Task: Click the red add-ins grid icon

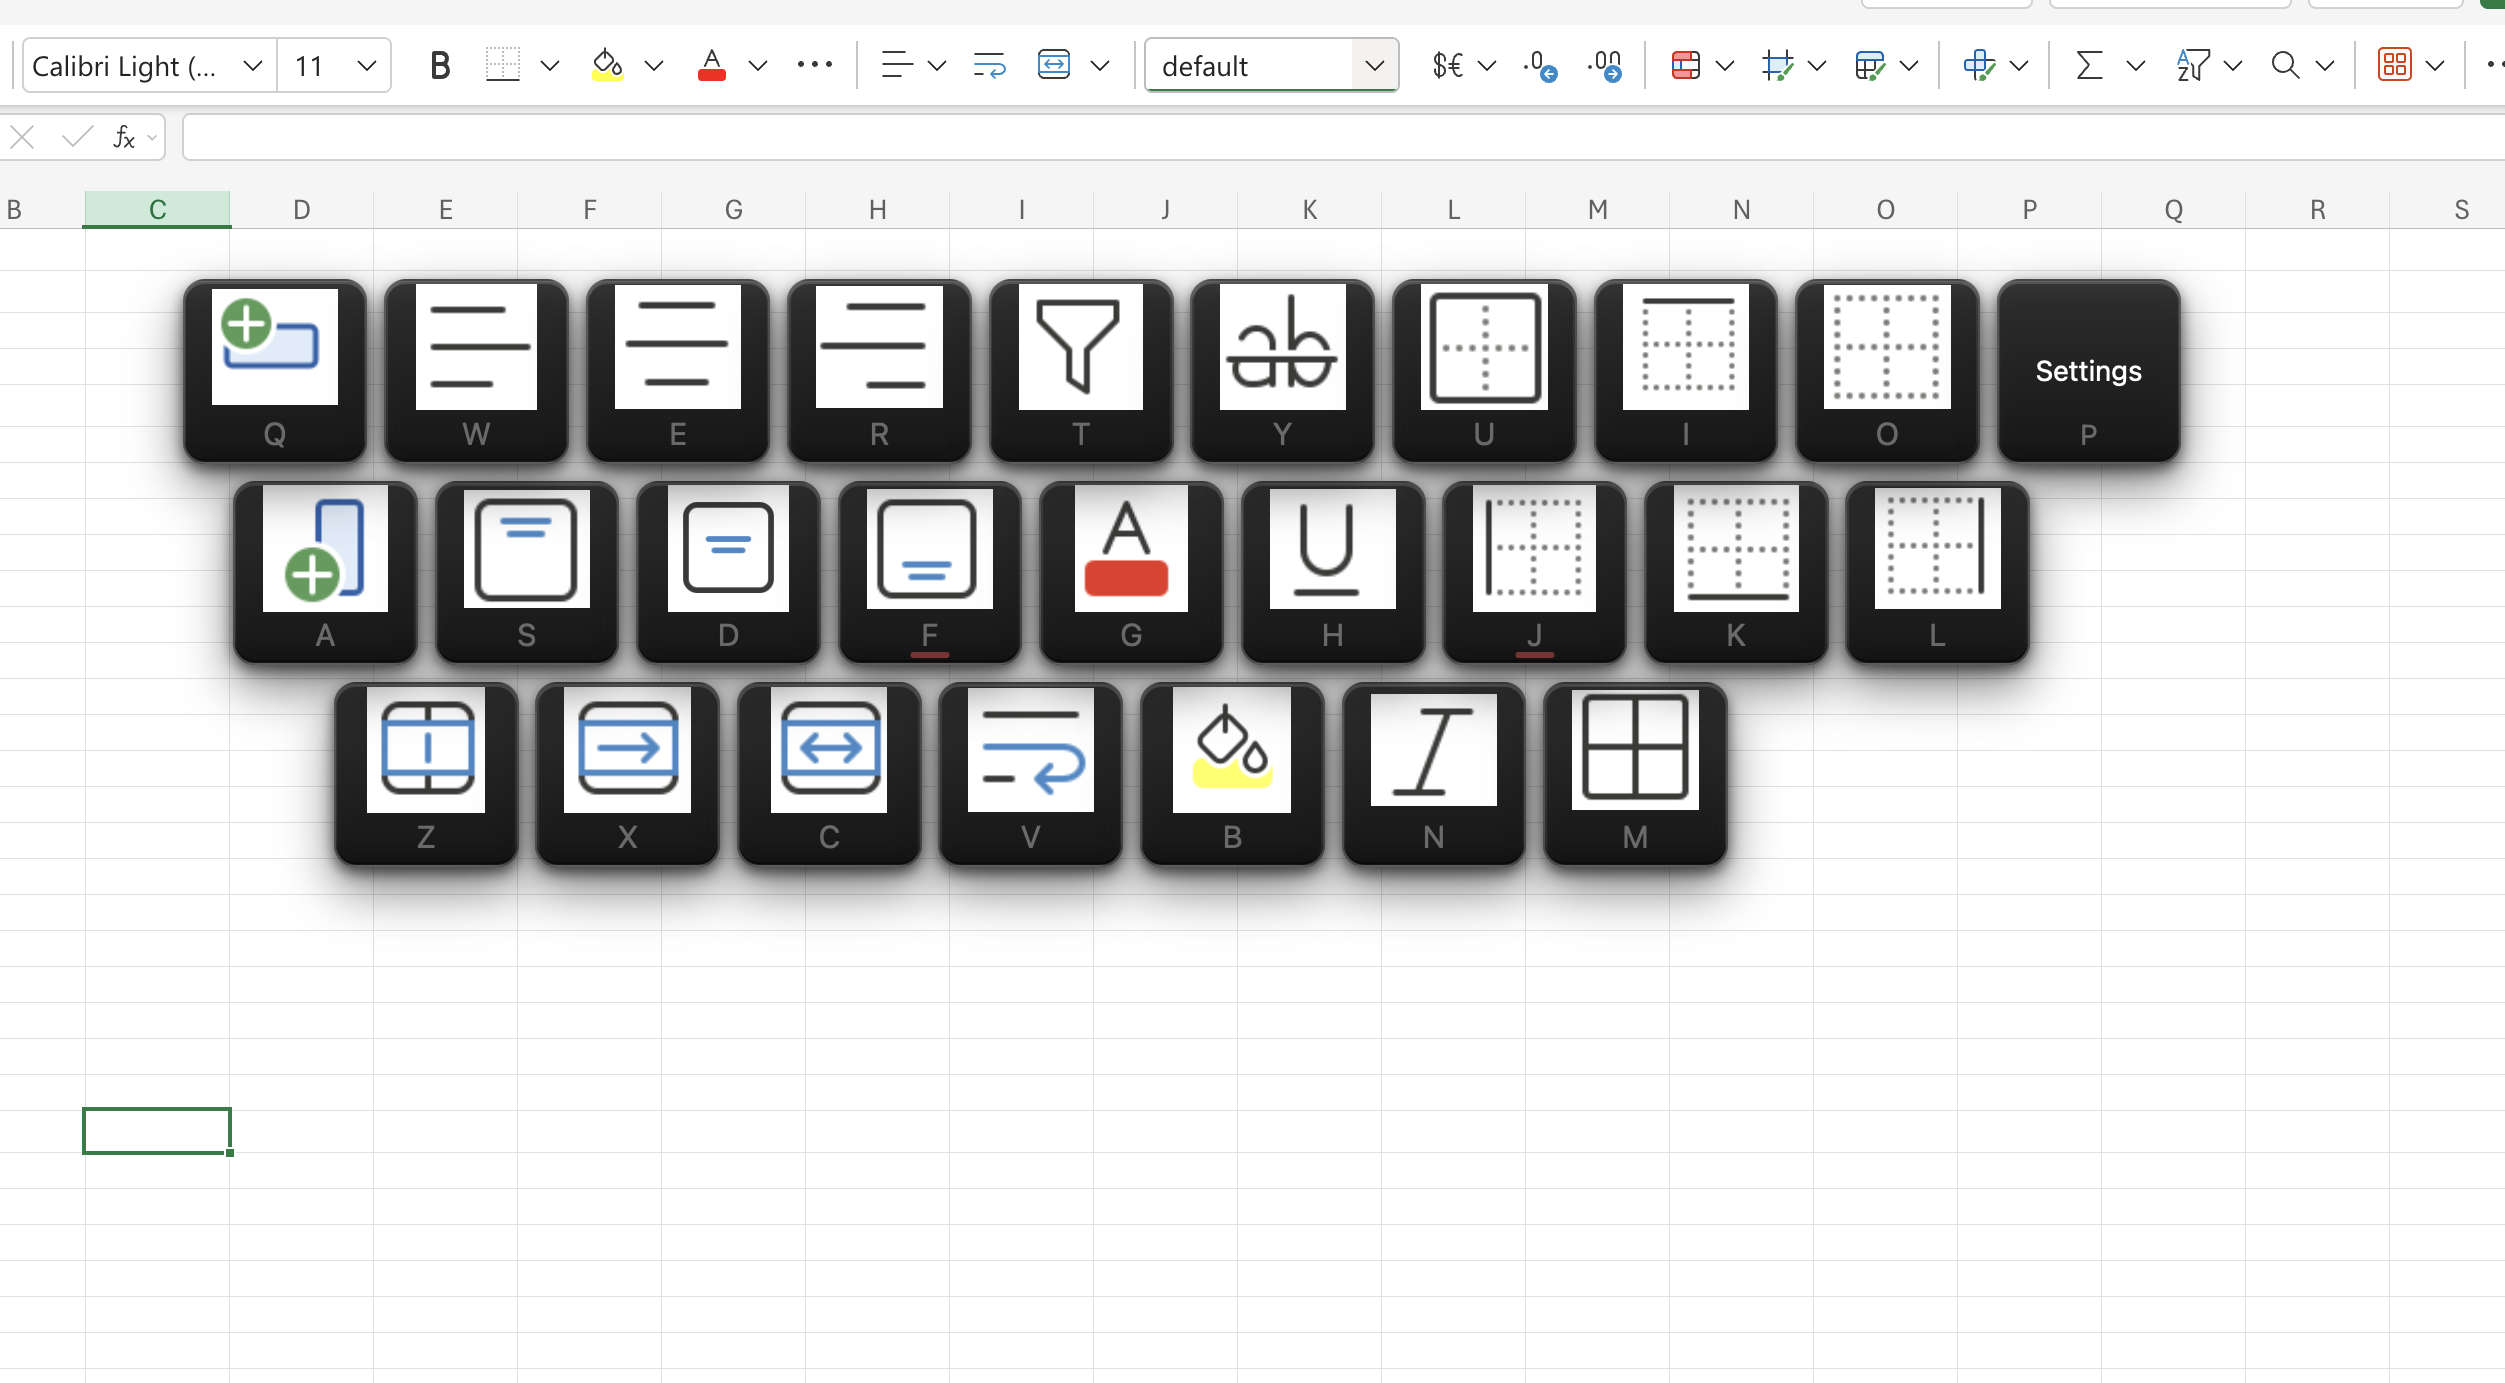Action: 2395,65
